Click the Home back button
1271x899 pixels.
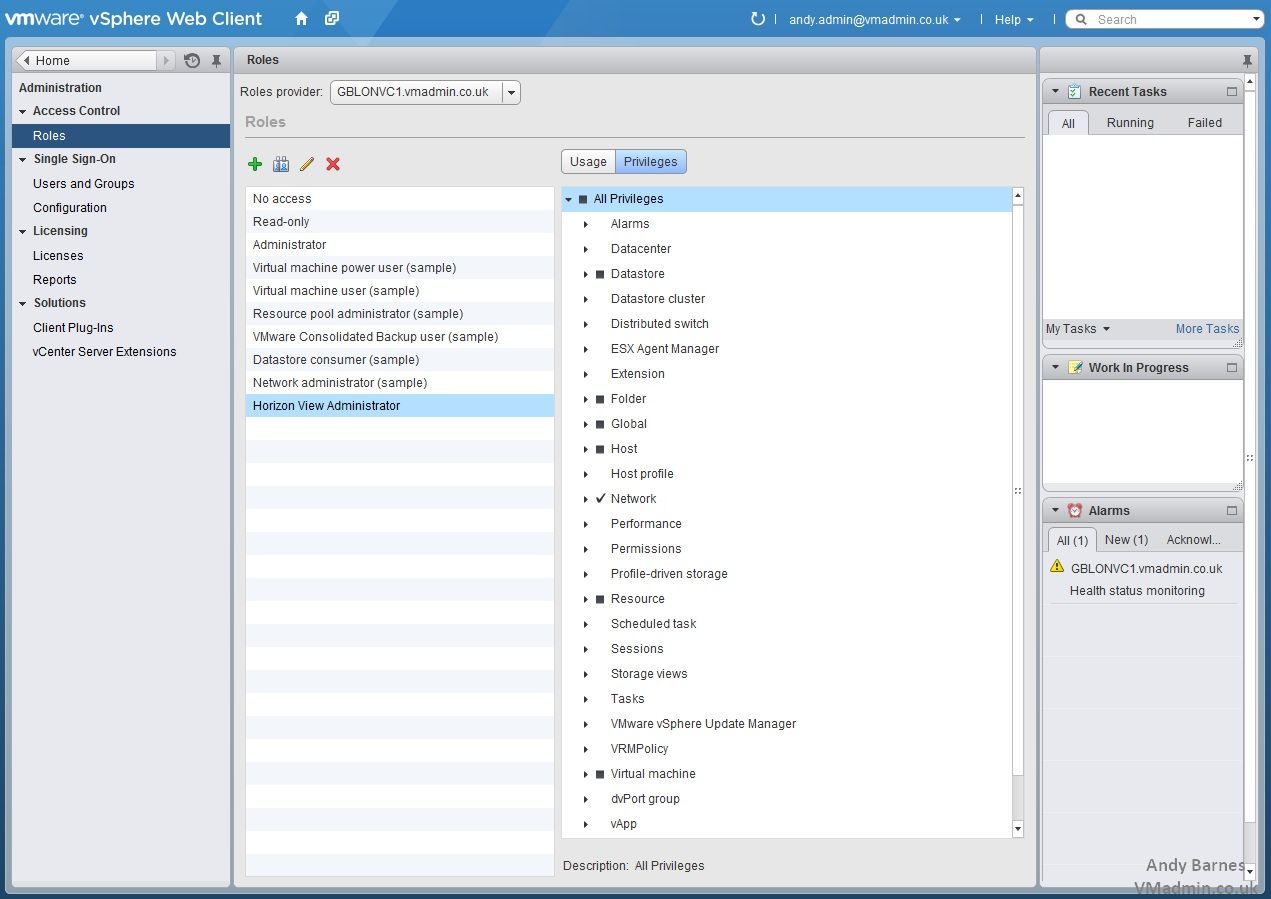tap(87, 61)
